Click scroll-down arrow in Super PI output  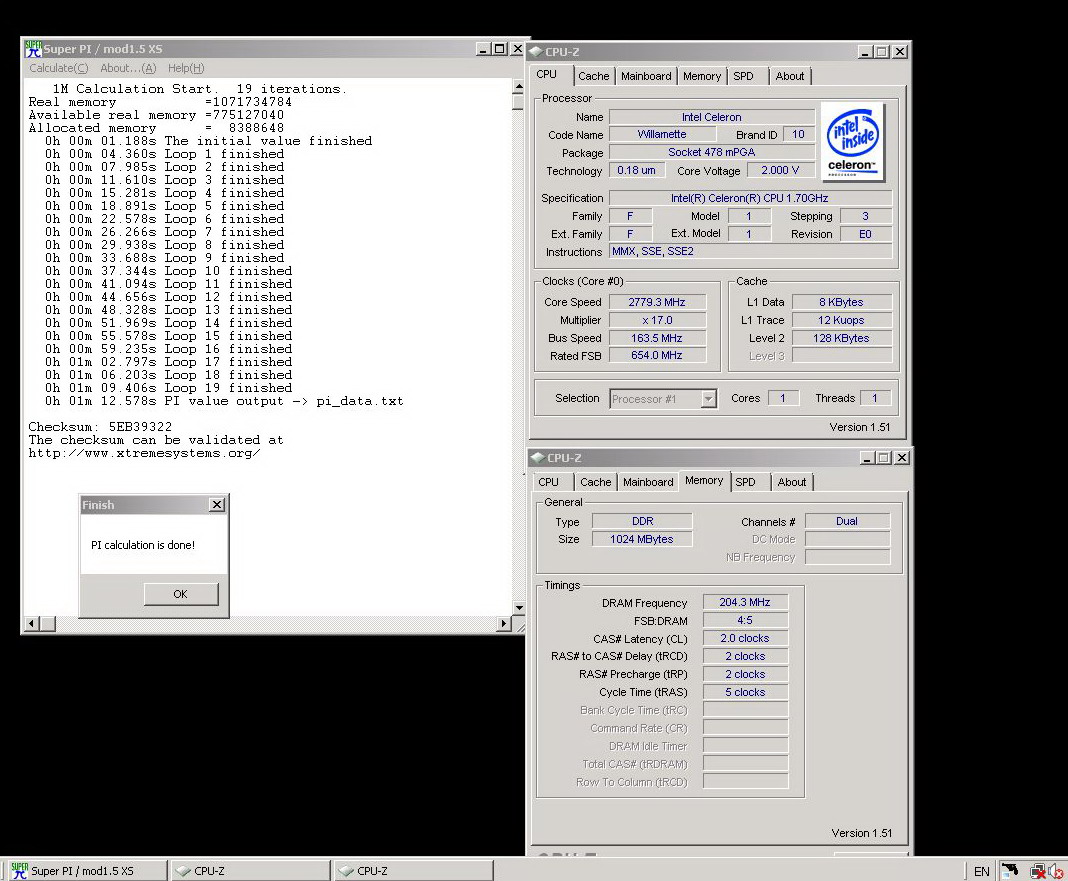click(x=519, y=608)
